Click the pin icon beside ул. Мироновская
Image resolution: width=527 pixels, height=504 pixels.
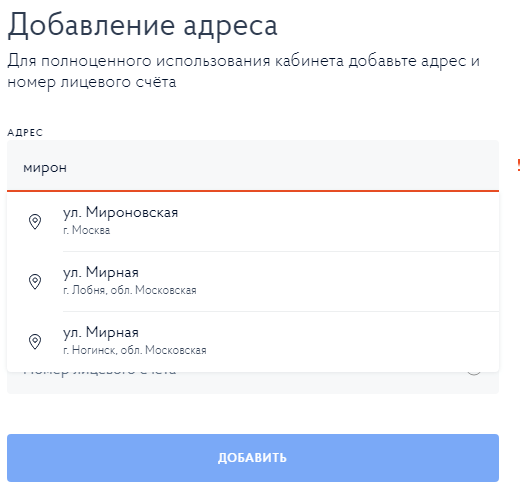35,221
